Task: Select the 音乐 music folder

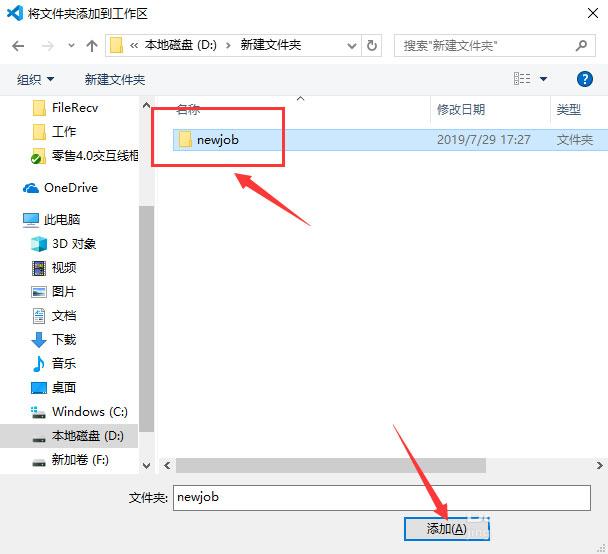Action: [64, 363]
